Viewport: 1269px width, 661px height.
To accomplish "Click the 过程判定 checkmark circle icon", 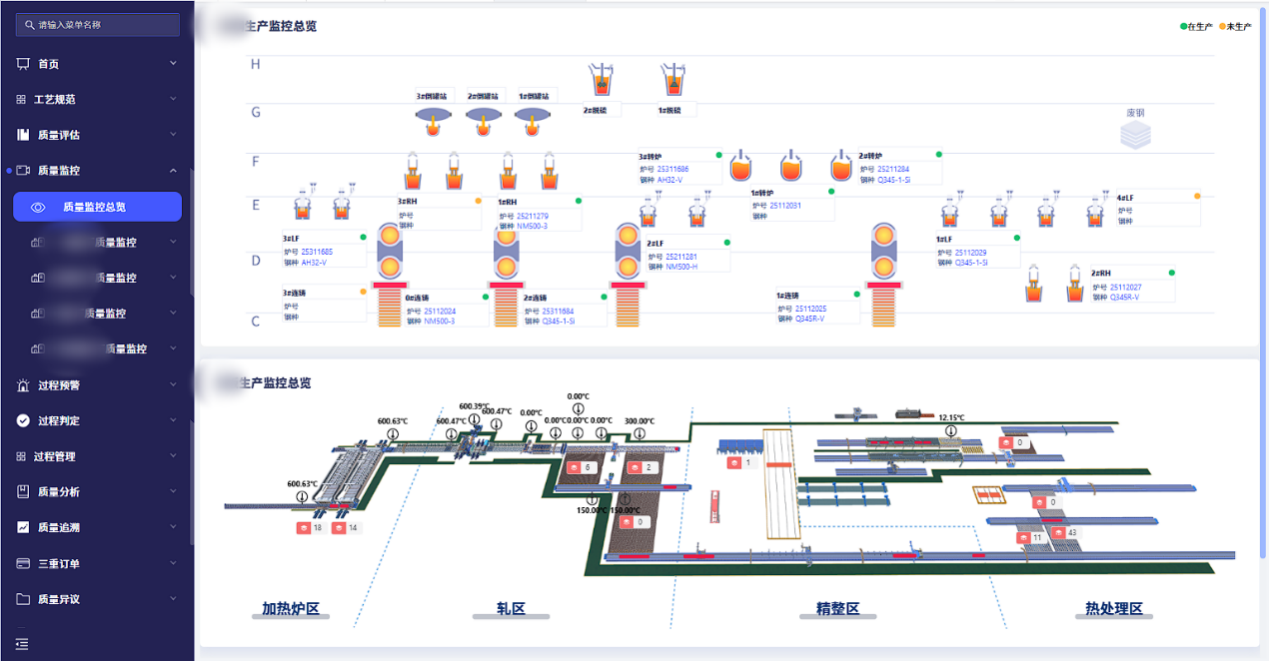I will [23, 421].
